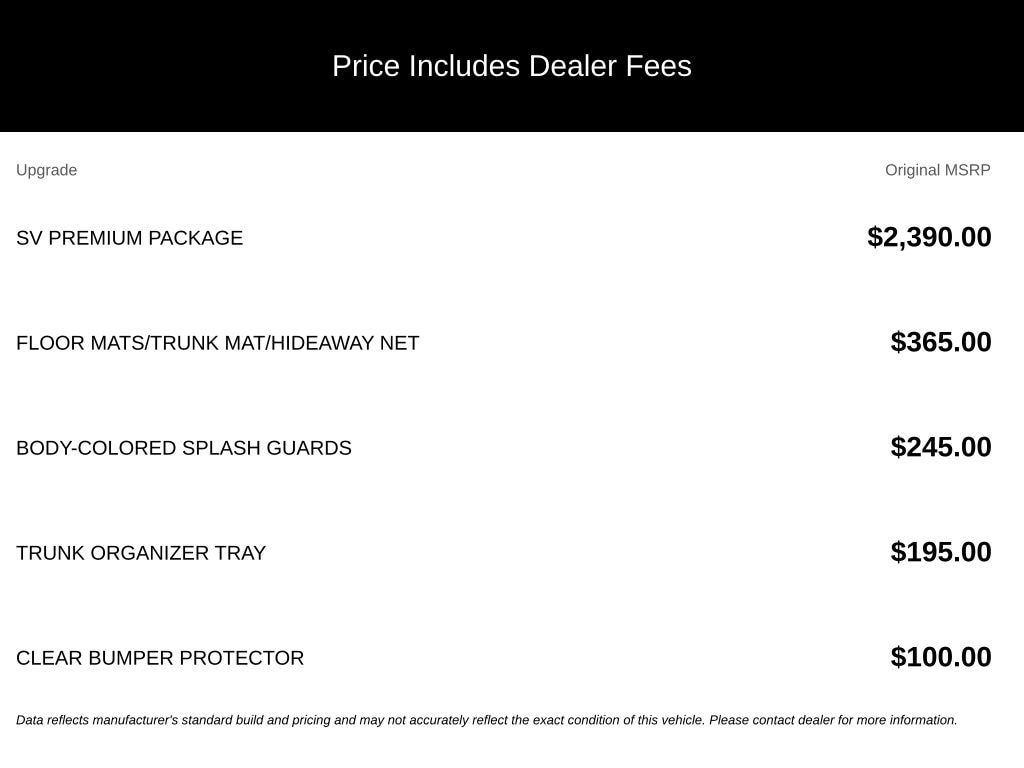Click the Original MSRP column header
The width and height of the screenshot is (1024, 768).
click(x=938, y=170)
